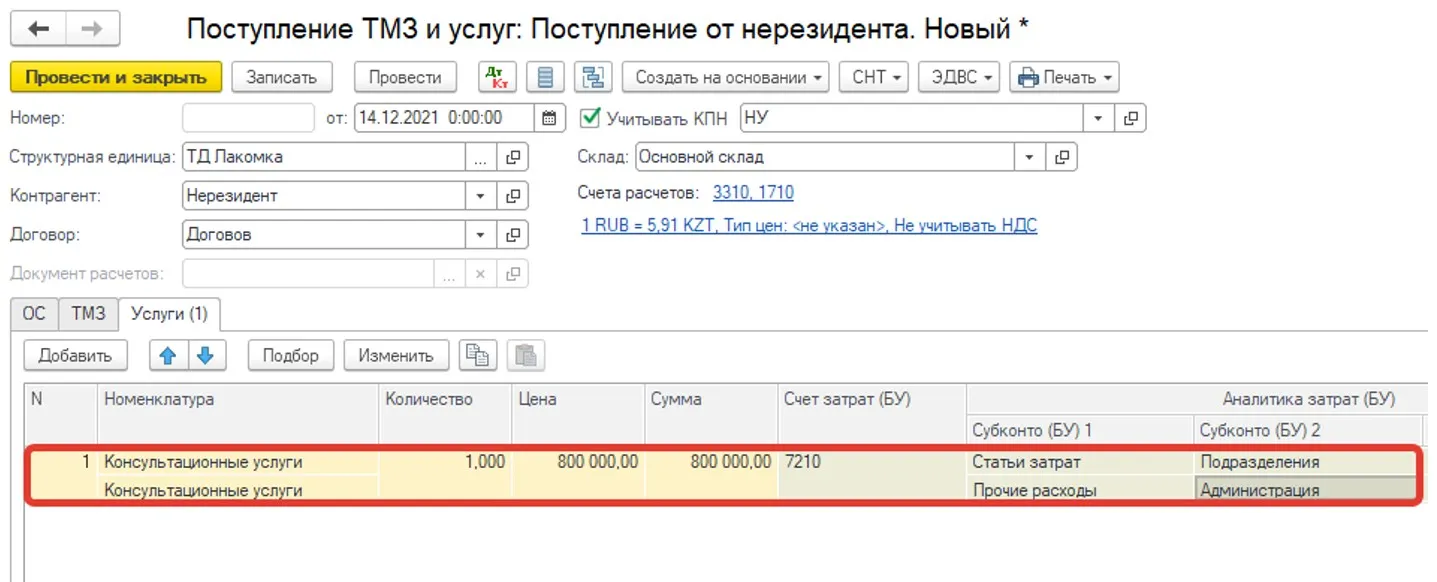Open Основной склад warehouse card icon
Viewport: 1437px width, 582px height.
[x=1062, y=157]
